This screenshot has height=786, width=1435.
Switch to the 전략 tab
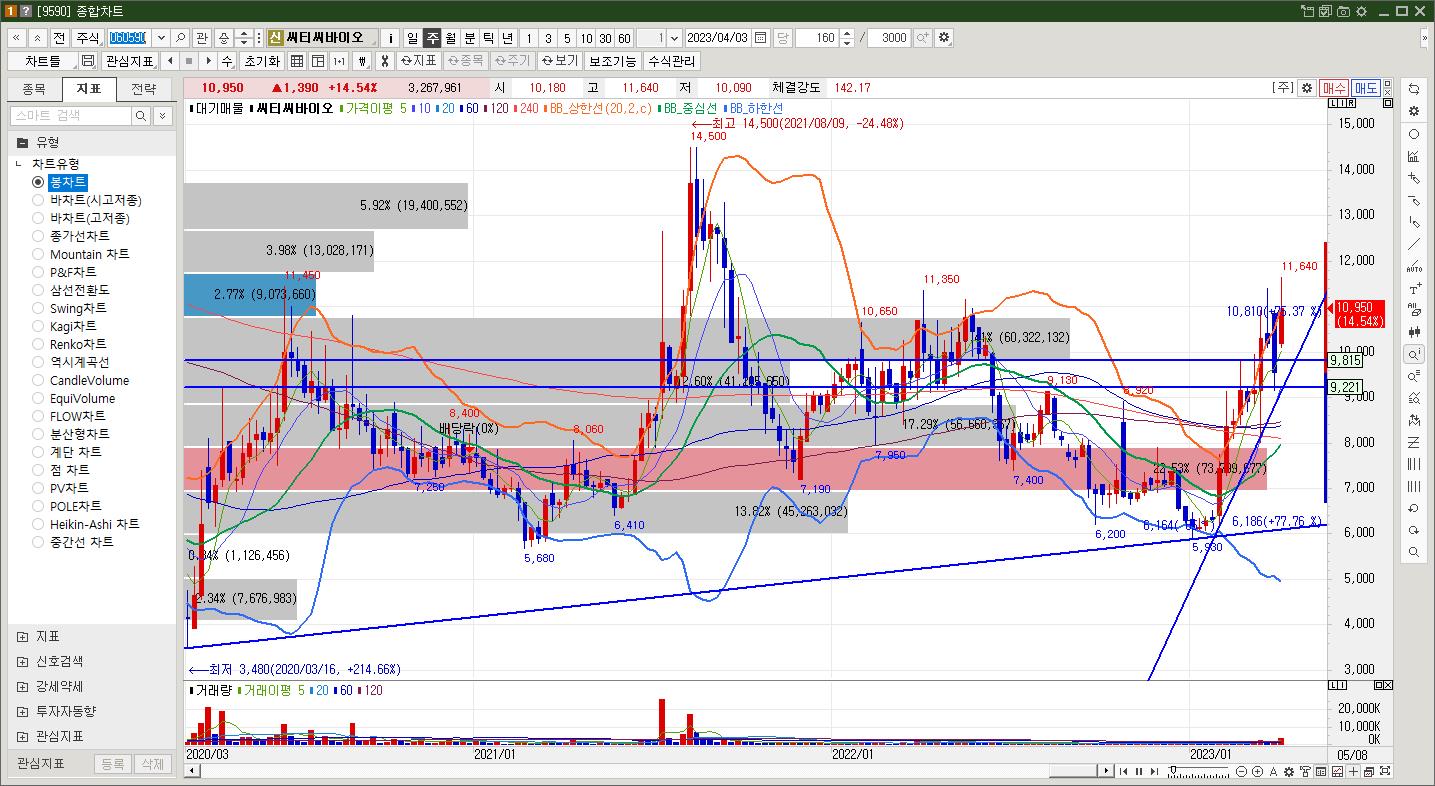coord(144,89)
